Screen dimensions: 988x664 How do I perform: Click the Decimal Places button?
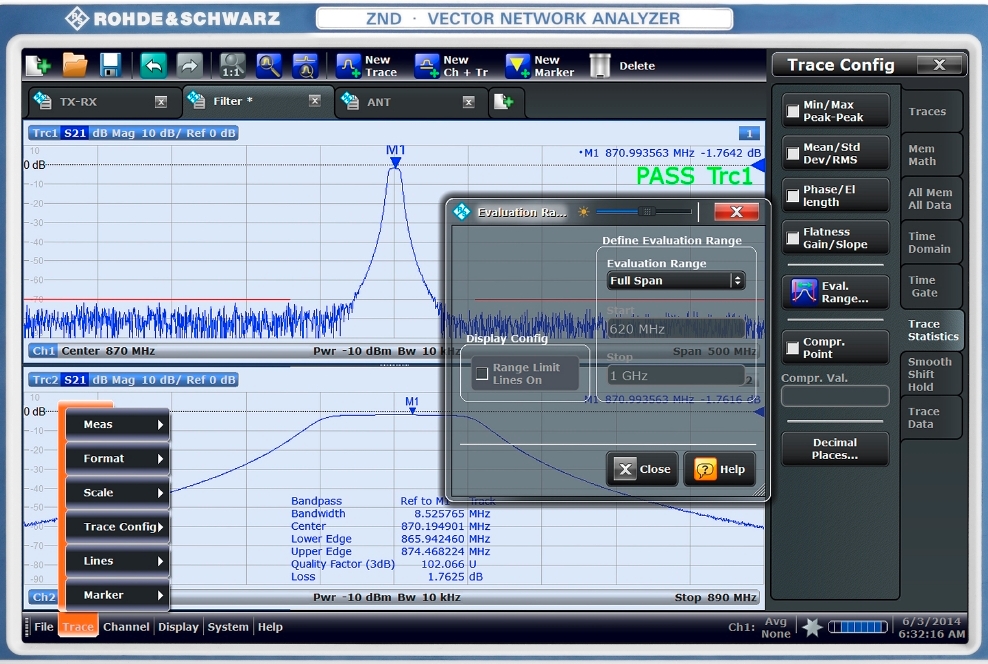(836, 449)
